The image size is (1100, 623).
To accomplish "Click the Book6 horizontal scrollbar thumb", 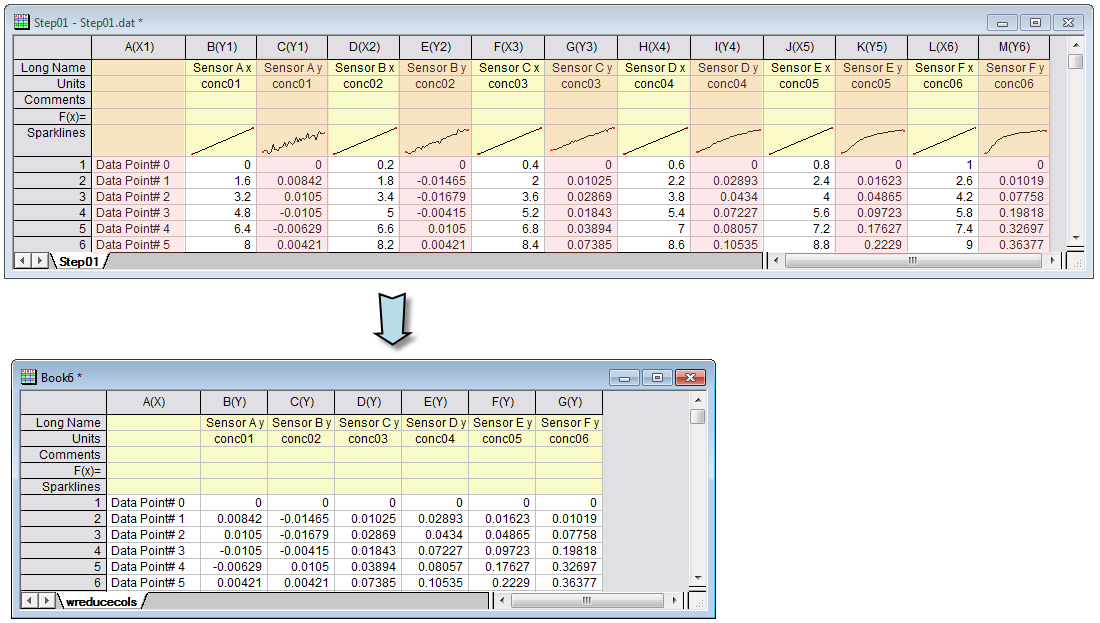I will [587, 601].
